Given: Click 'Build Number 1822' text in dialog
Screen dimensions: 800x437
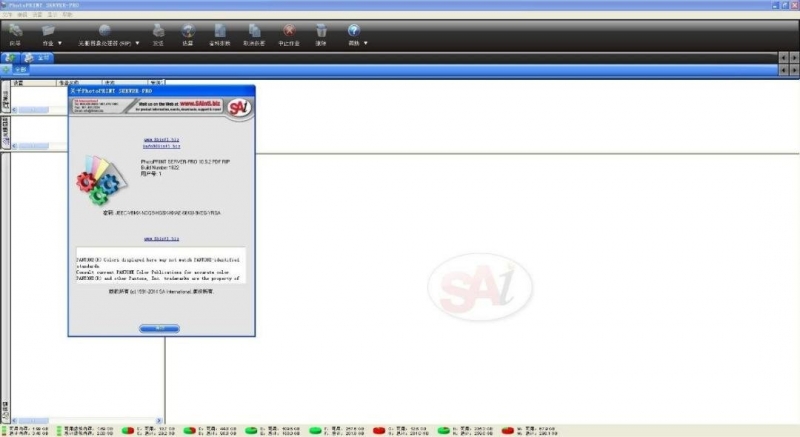Looking at the screenshot, I should [160, 167].
